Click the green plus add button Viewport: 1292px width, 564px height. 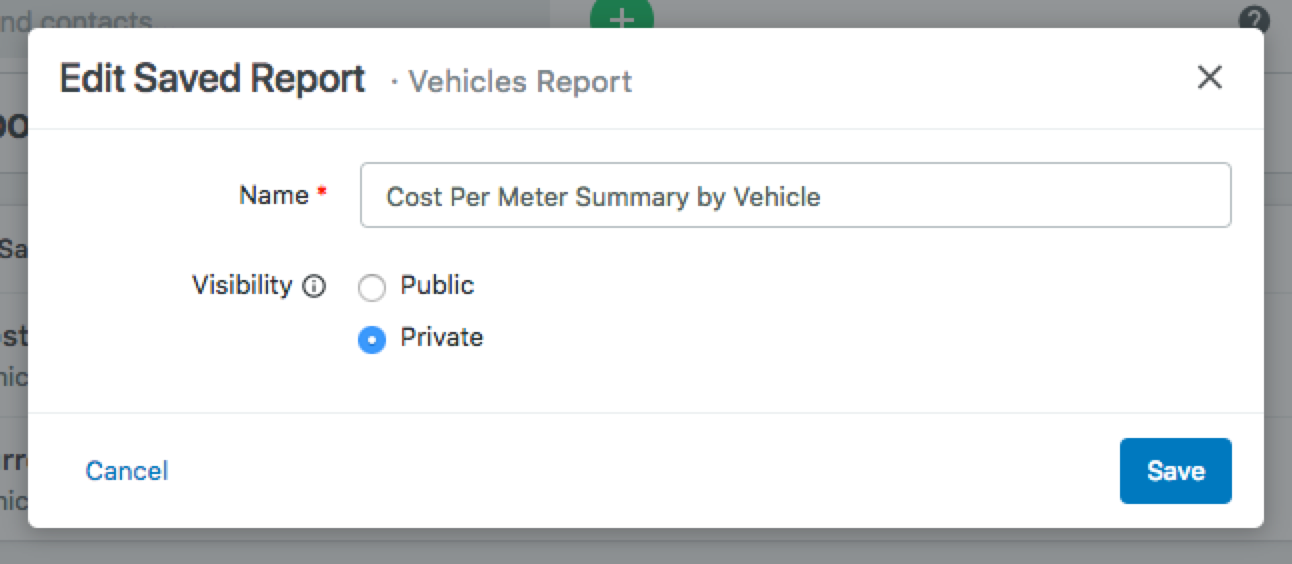click(621, 17)
